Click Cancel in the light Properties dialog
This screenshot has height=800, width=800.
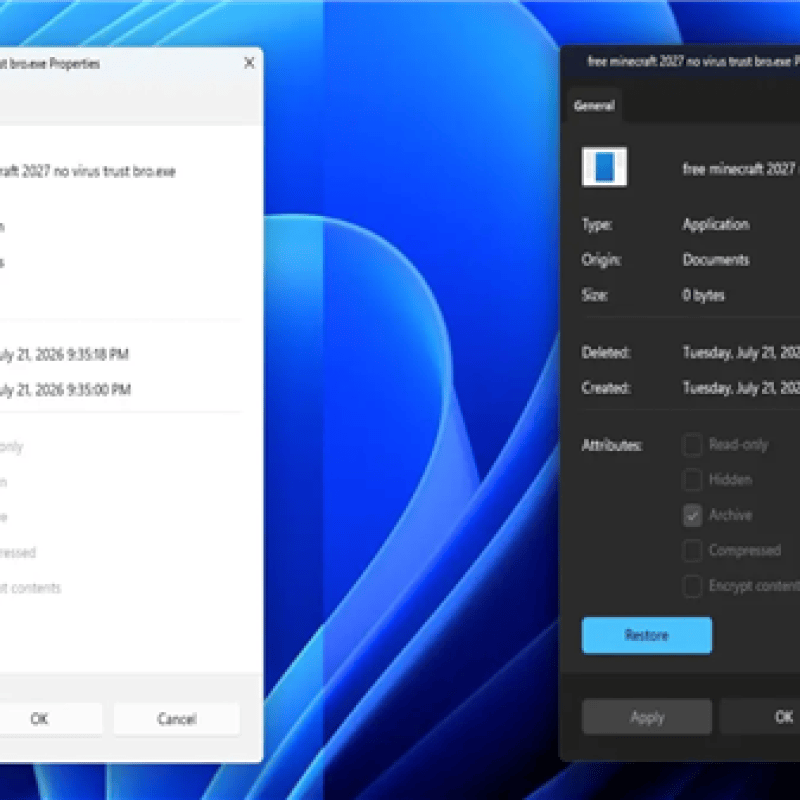tap(177, 719)
